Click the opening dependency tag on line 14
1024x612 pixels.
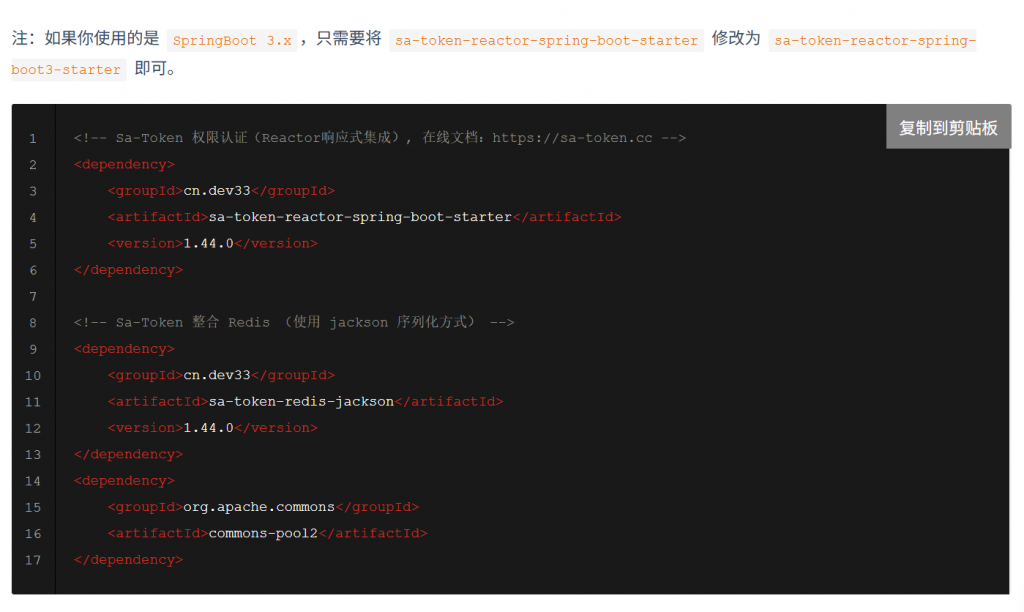pos(124,480)
